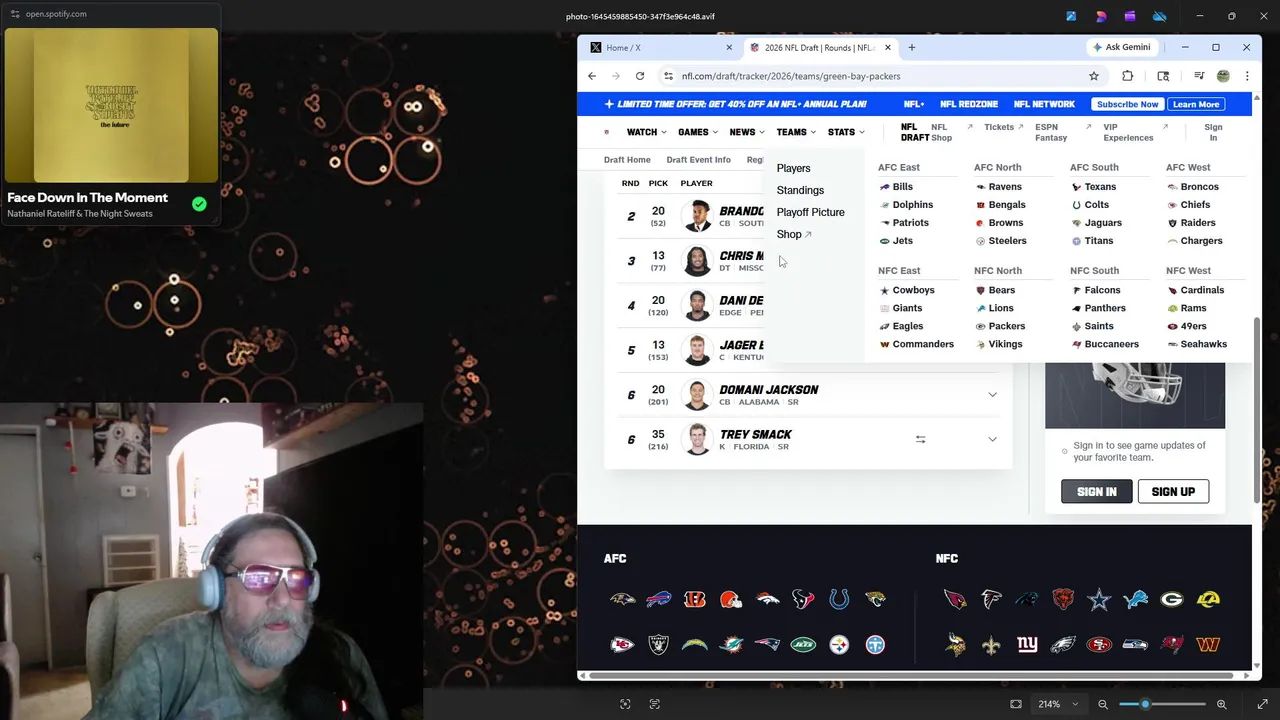
Task: Click the Las Vegas Raiders shield logo
Action: (658, 645)
